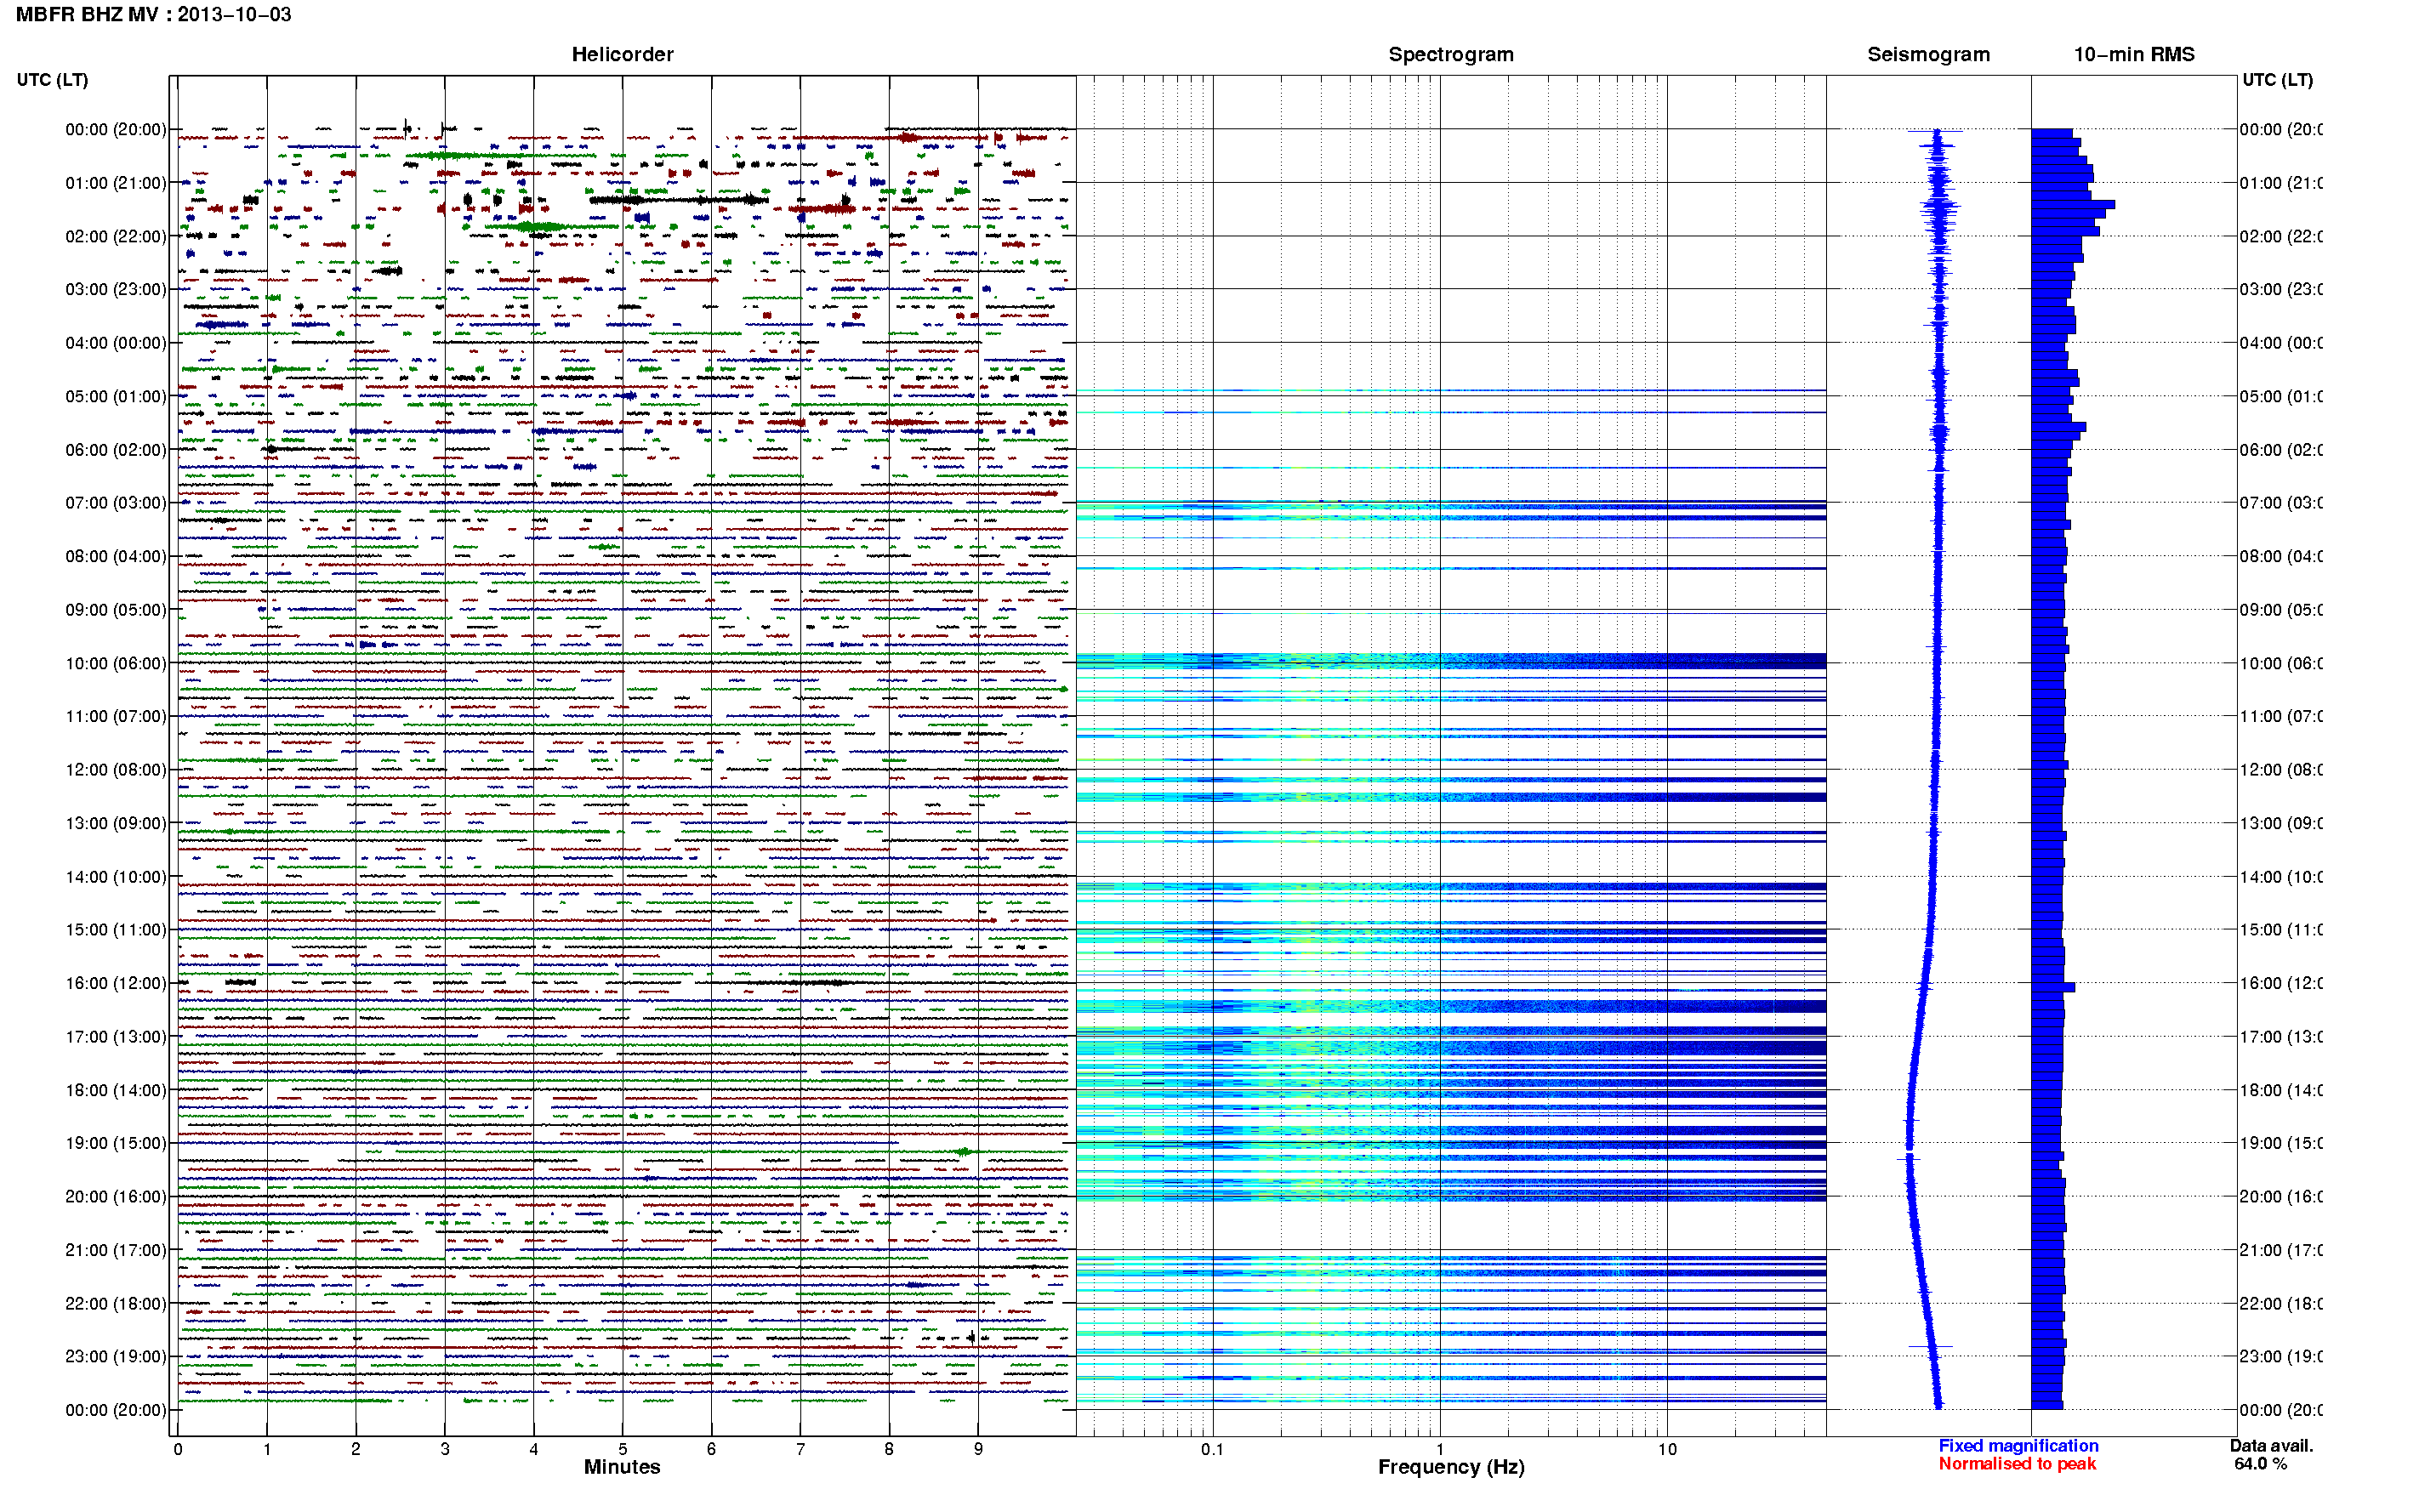Click the '64.0 %' data availability value
The image size is (2419, 1512).
pyautogui.click(x=2260, y=1464)
